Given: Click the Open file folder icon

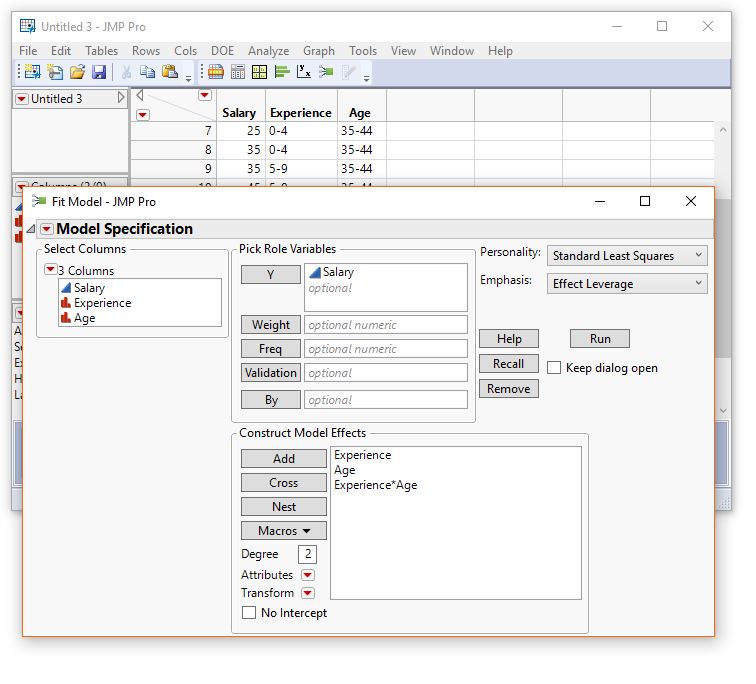Looking at the screenshot, I should point(77,72).
